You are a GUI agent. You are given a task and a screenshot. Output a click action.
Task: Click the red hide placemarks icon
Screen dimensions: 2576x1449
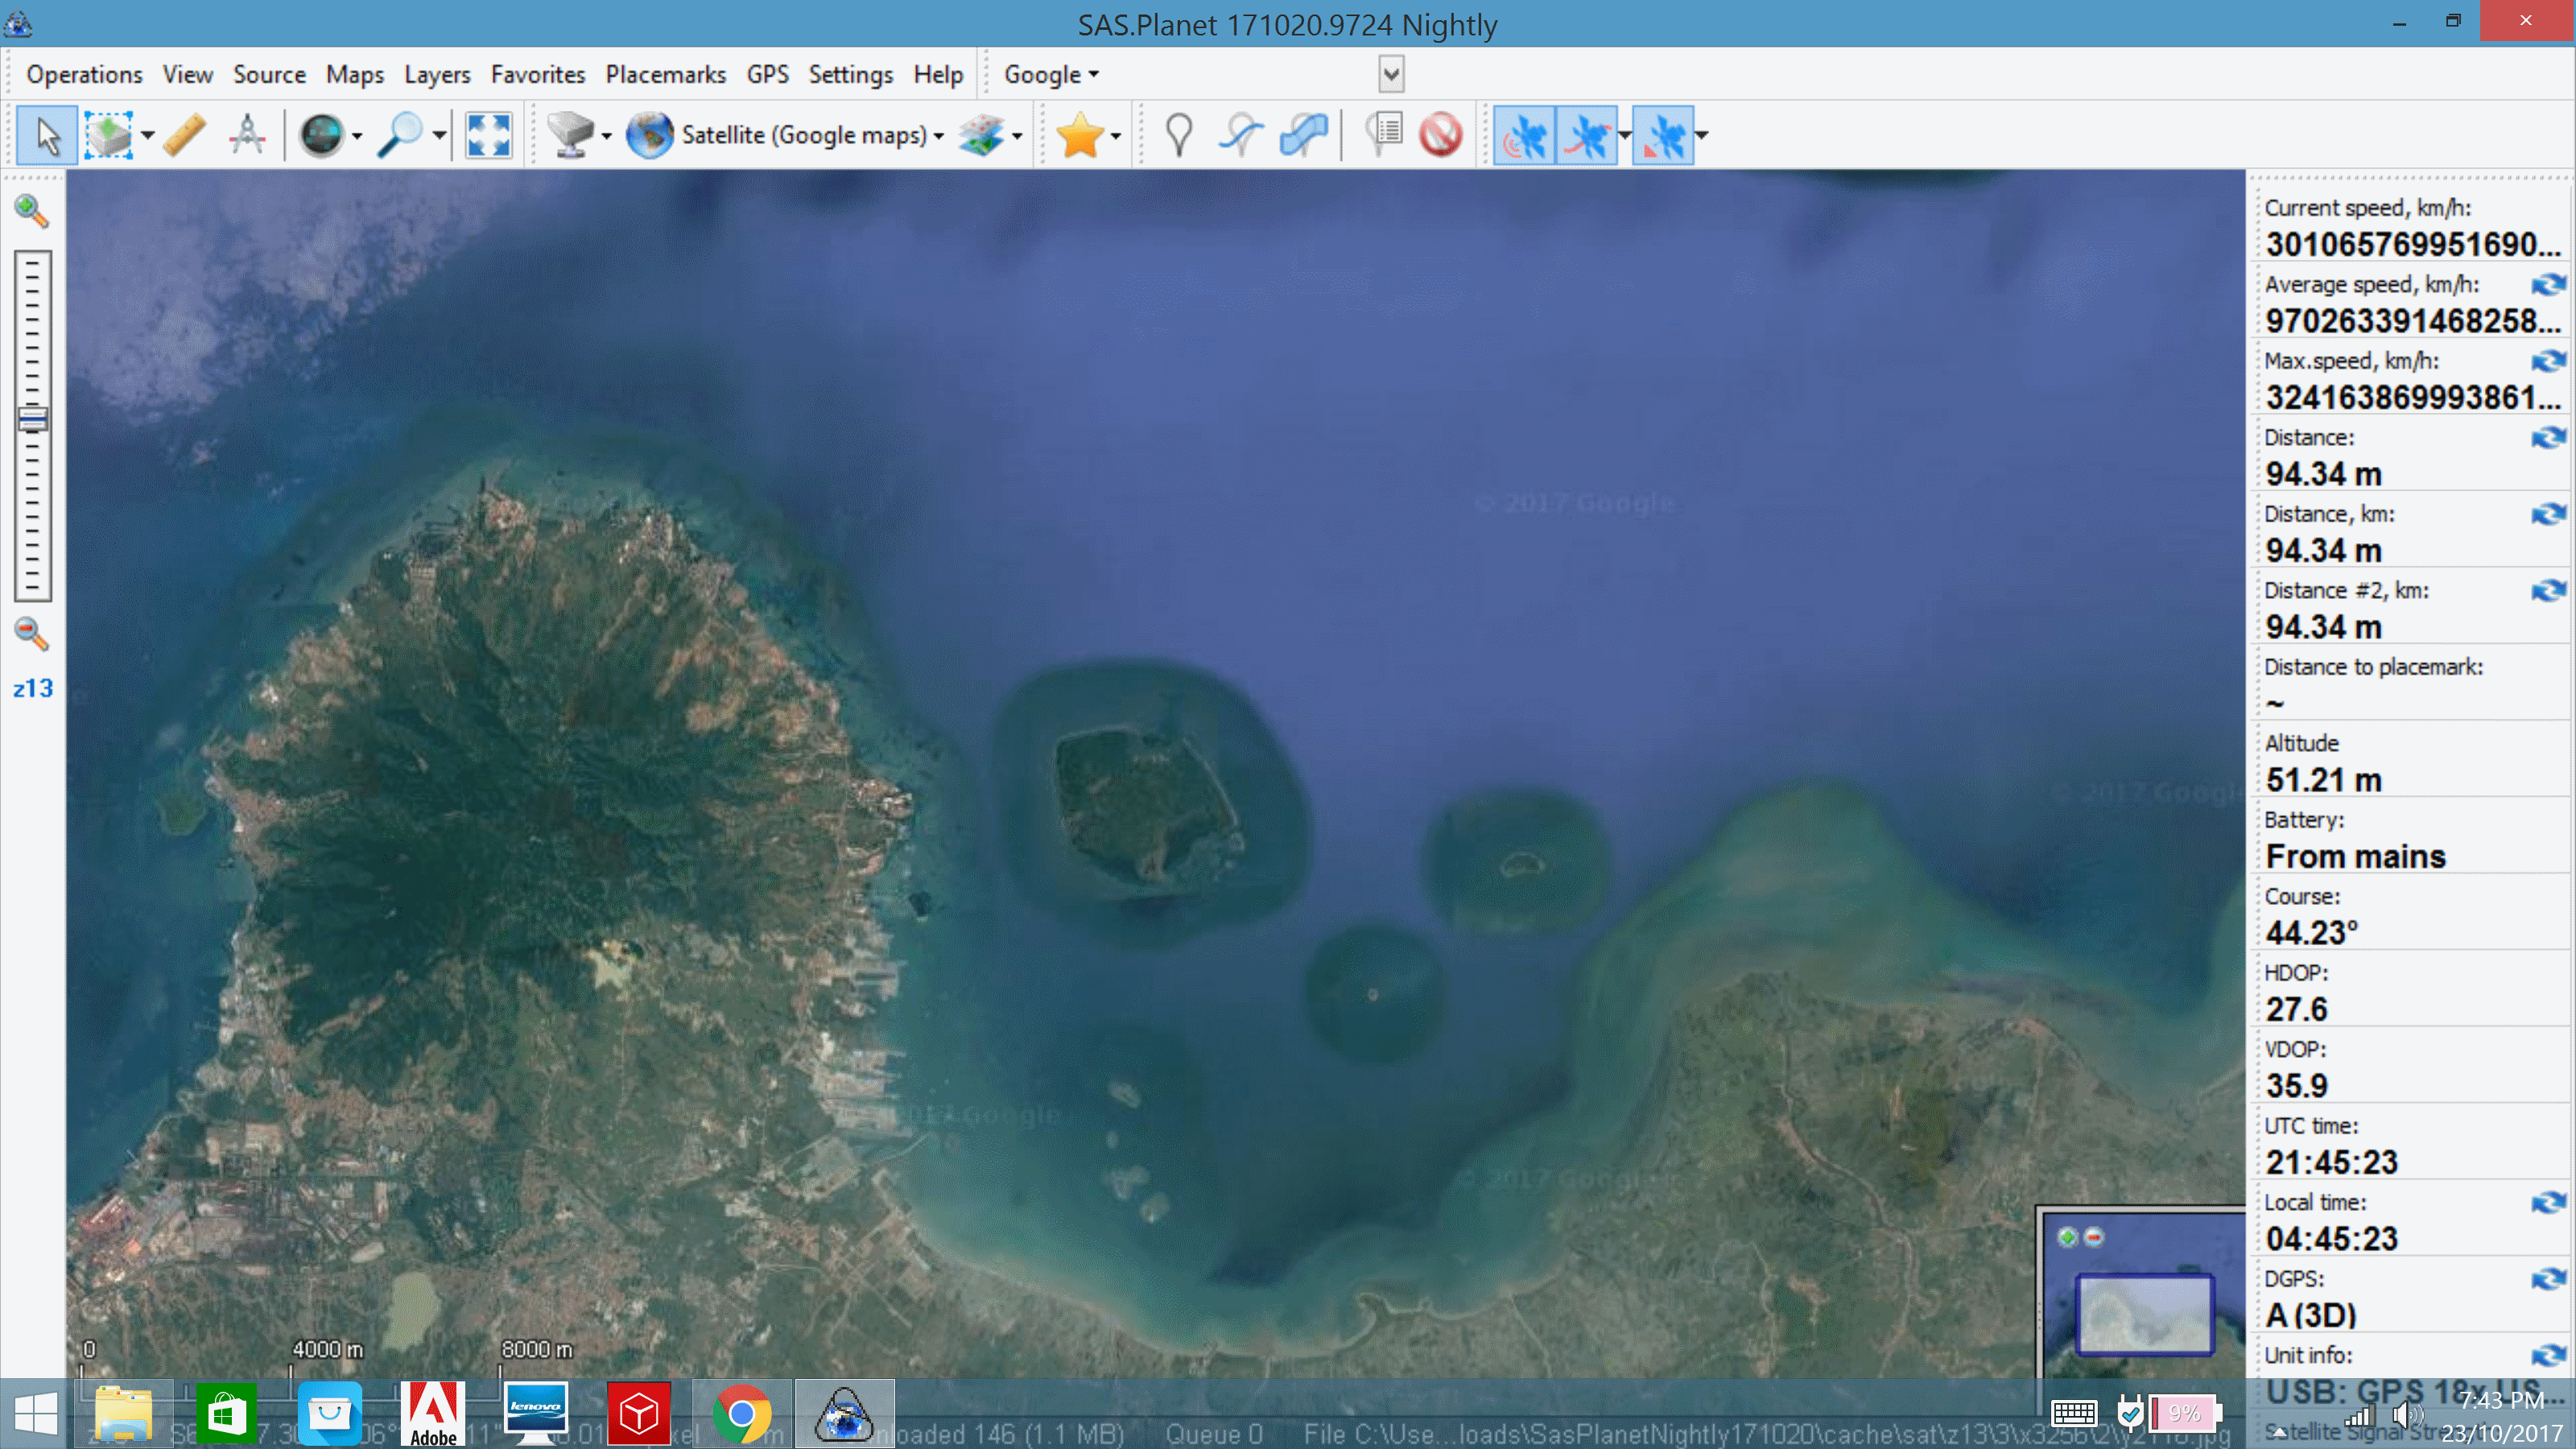coord(1440,135)
